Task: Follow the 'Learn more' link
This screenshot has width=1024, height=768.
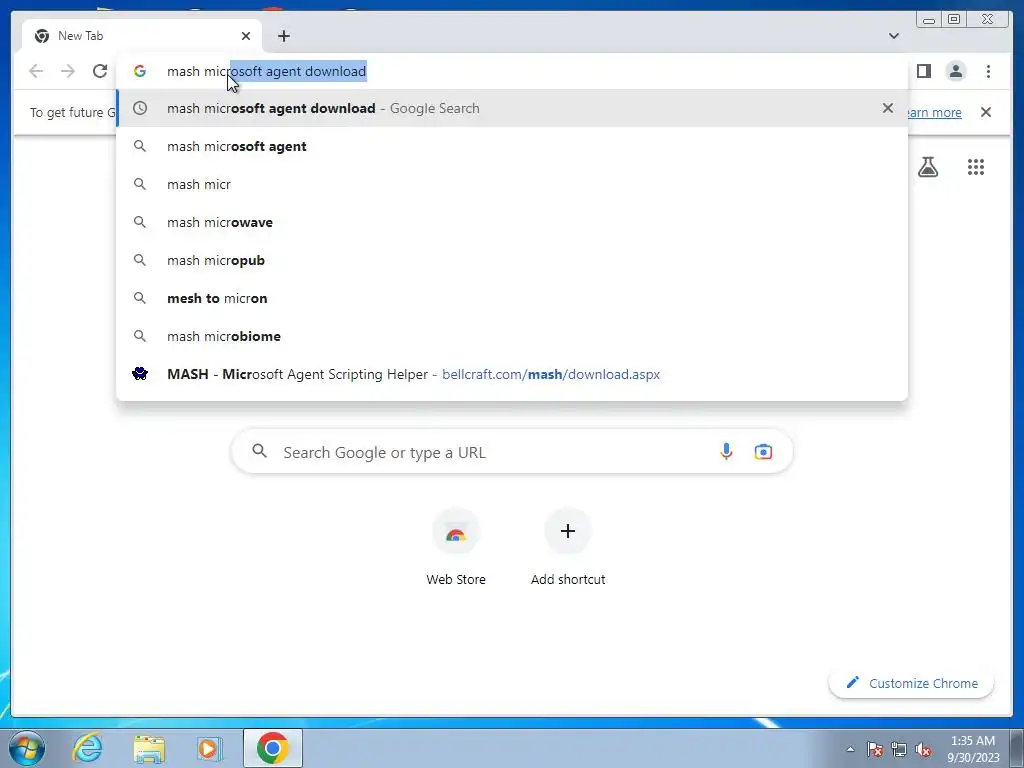Action: tap(934, 112)
